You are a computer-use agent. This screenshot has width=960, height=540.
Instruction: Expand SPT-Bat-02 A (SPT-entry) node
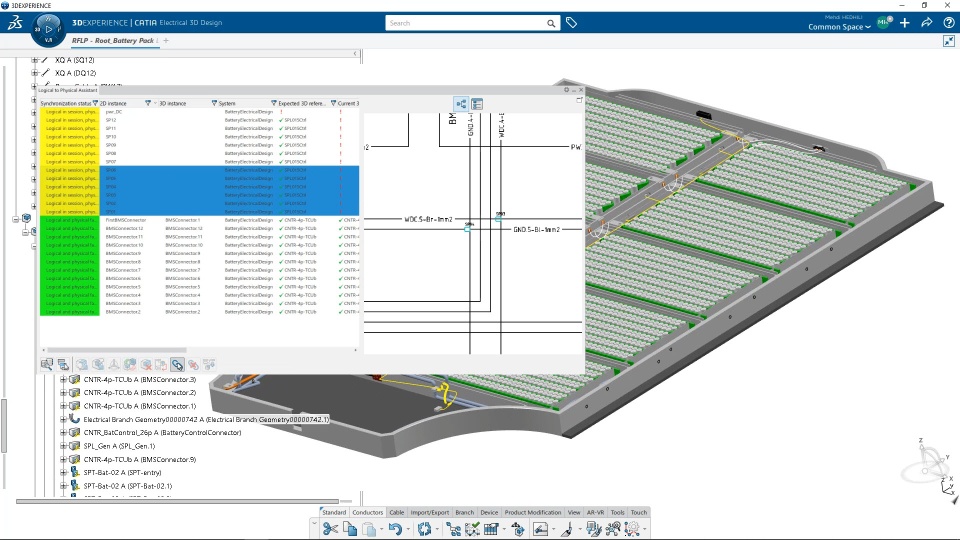pos(63,473)
